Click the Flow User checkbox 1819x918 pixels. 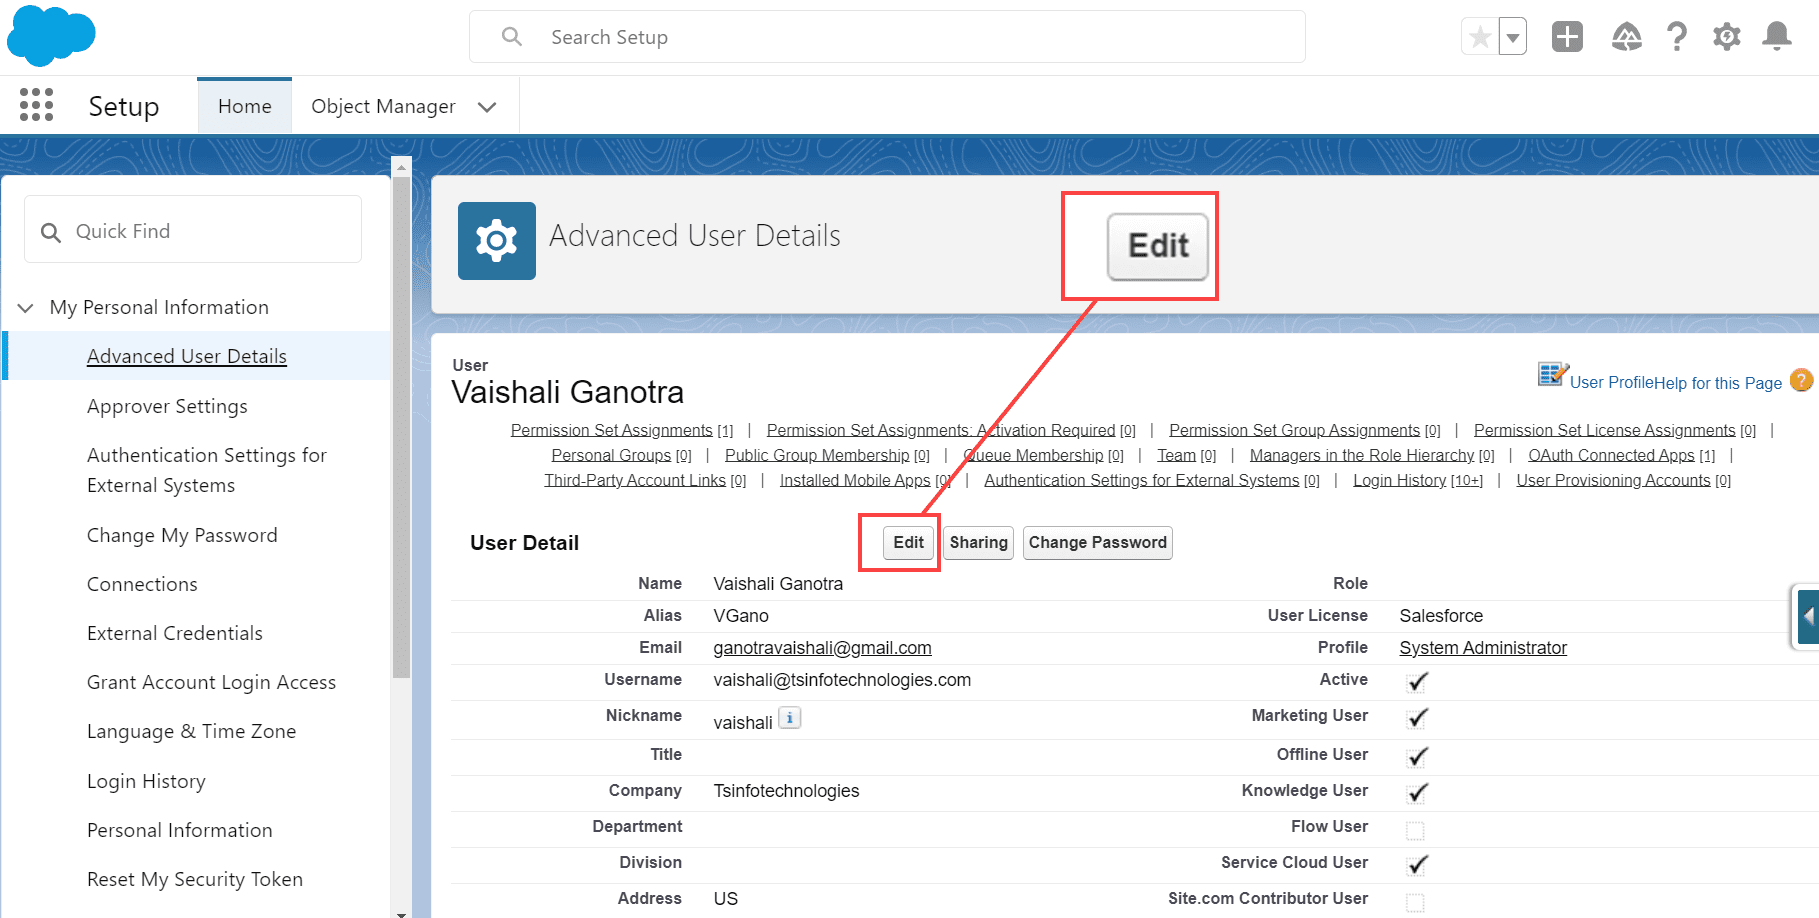pos(1415,830)
